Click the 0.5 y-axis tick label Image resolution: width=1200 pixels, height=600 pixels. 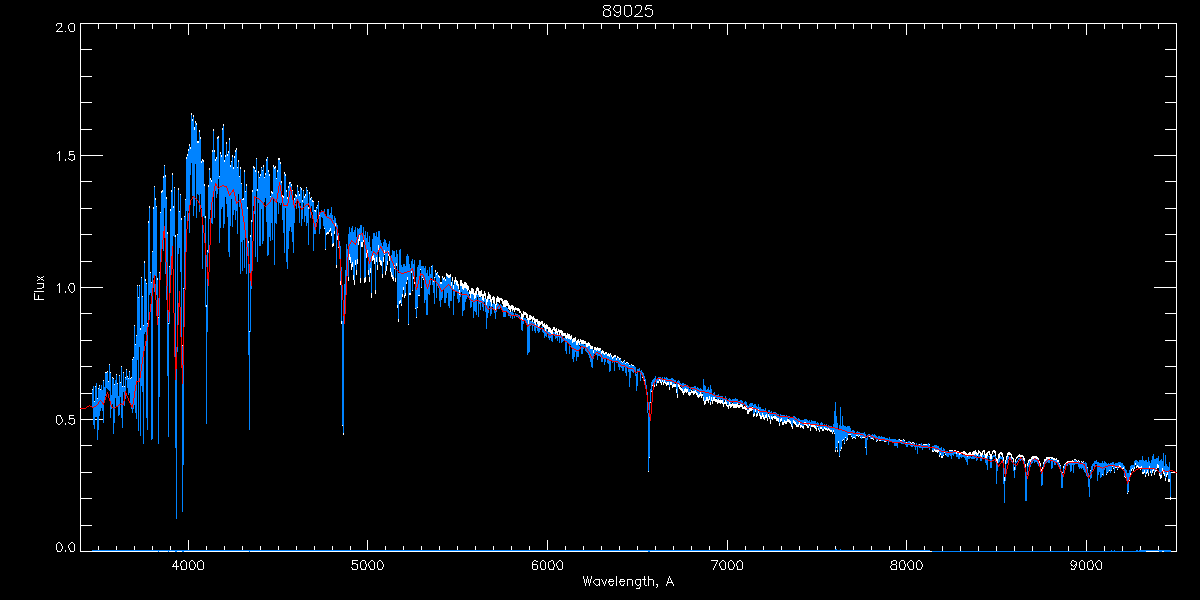click(x=65, y=419)
